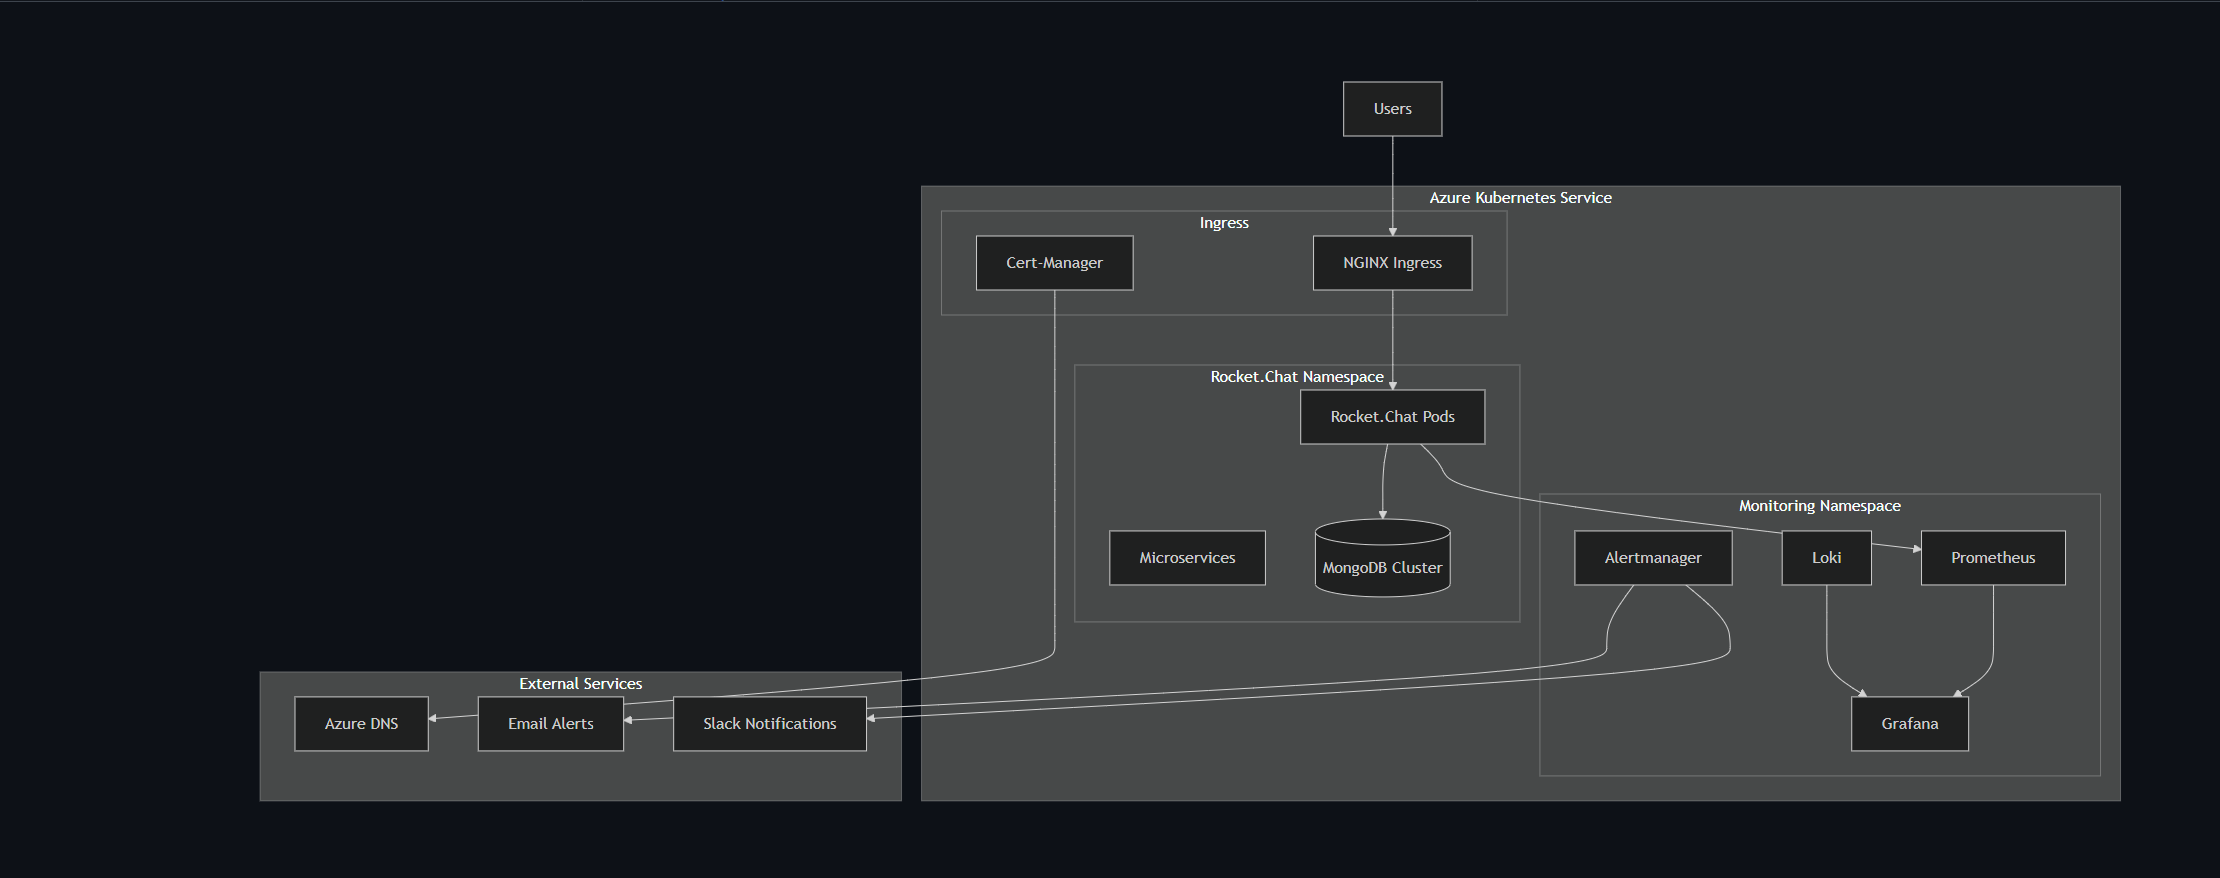
Task: Click the NGINX Ingress node
Action: click(x=1392, y=263)
